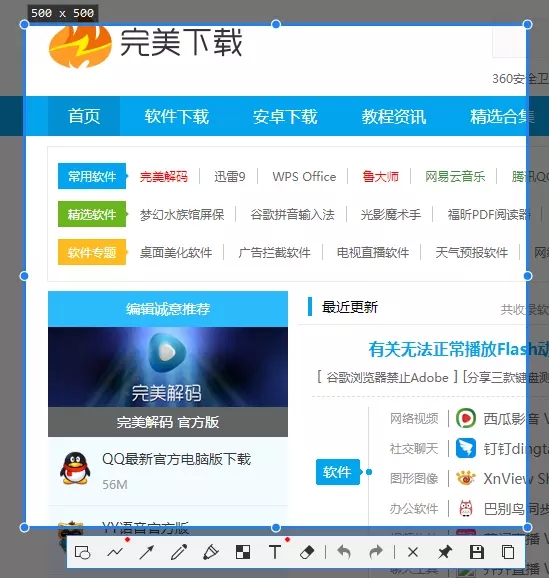Click the QQ penguin icon
The height and width of the screenshot is (578, 549).
tap(75, 468)
